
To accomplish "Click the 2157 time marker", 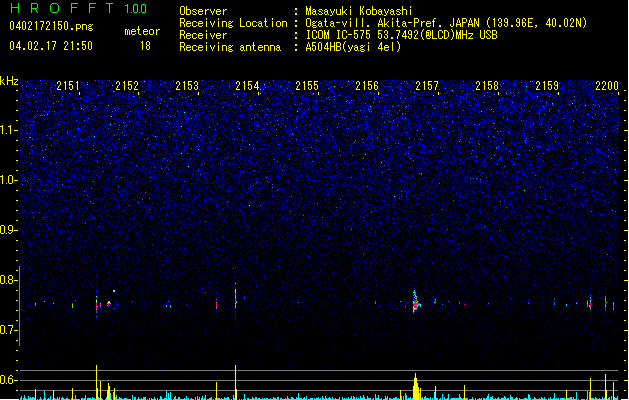I will [x=427, y=86].
